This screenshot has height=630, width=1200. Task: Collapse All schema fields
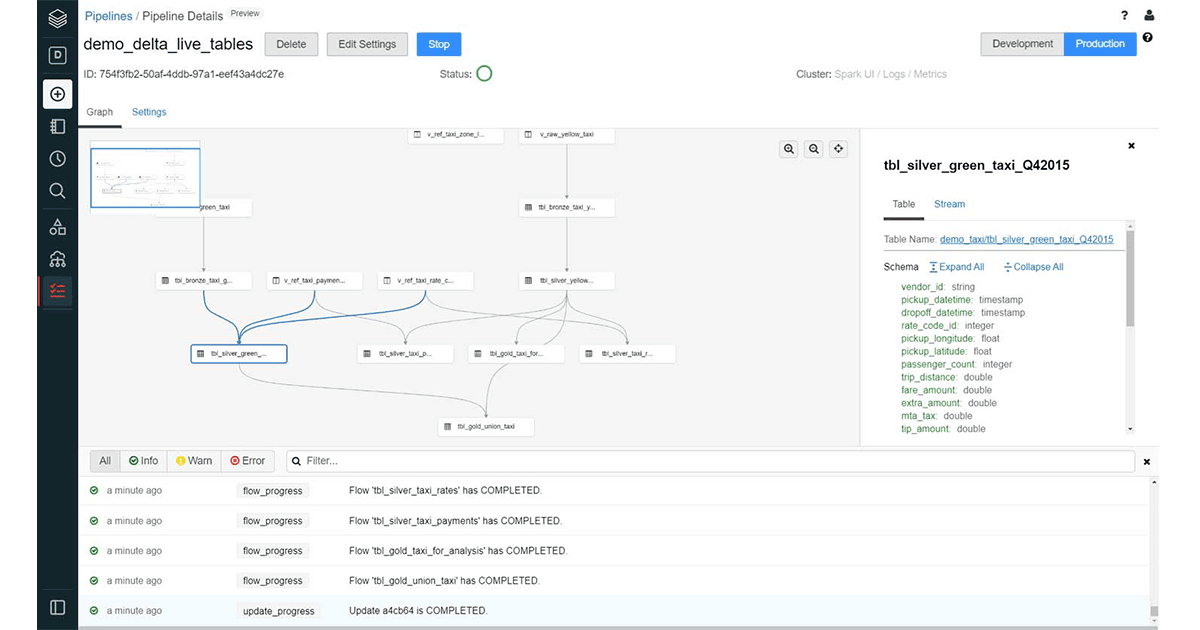click(1033, 266)
